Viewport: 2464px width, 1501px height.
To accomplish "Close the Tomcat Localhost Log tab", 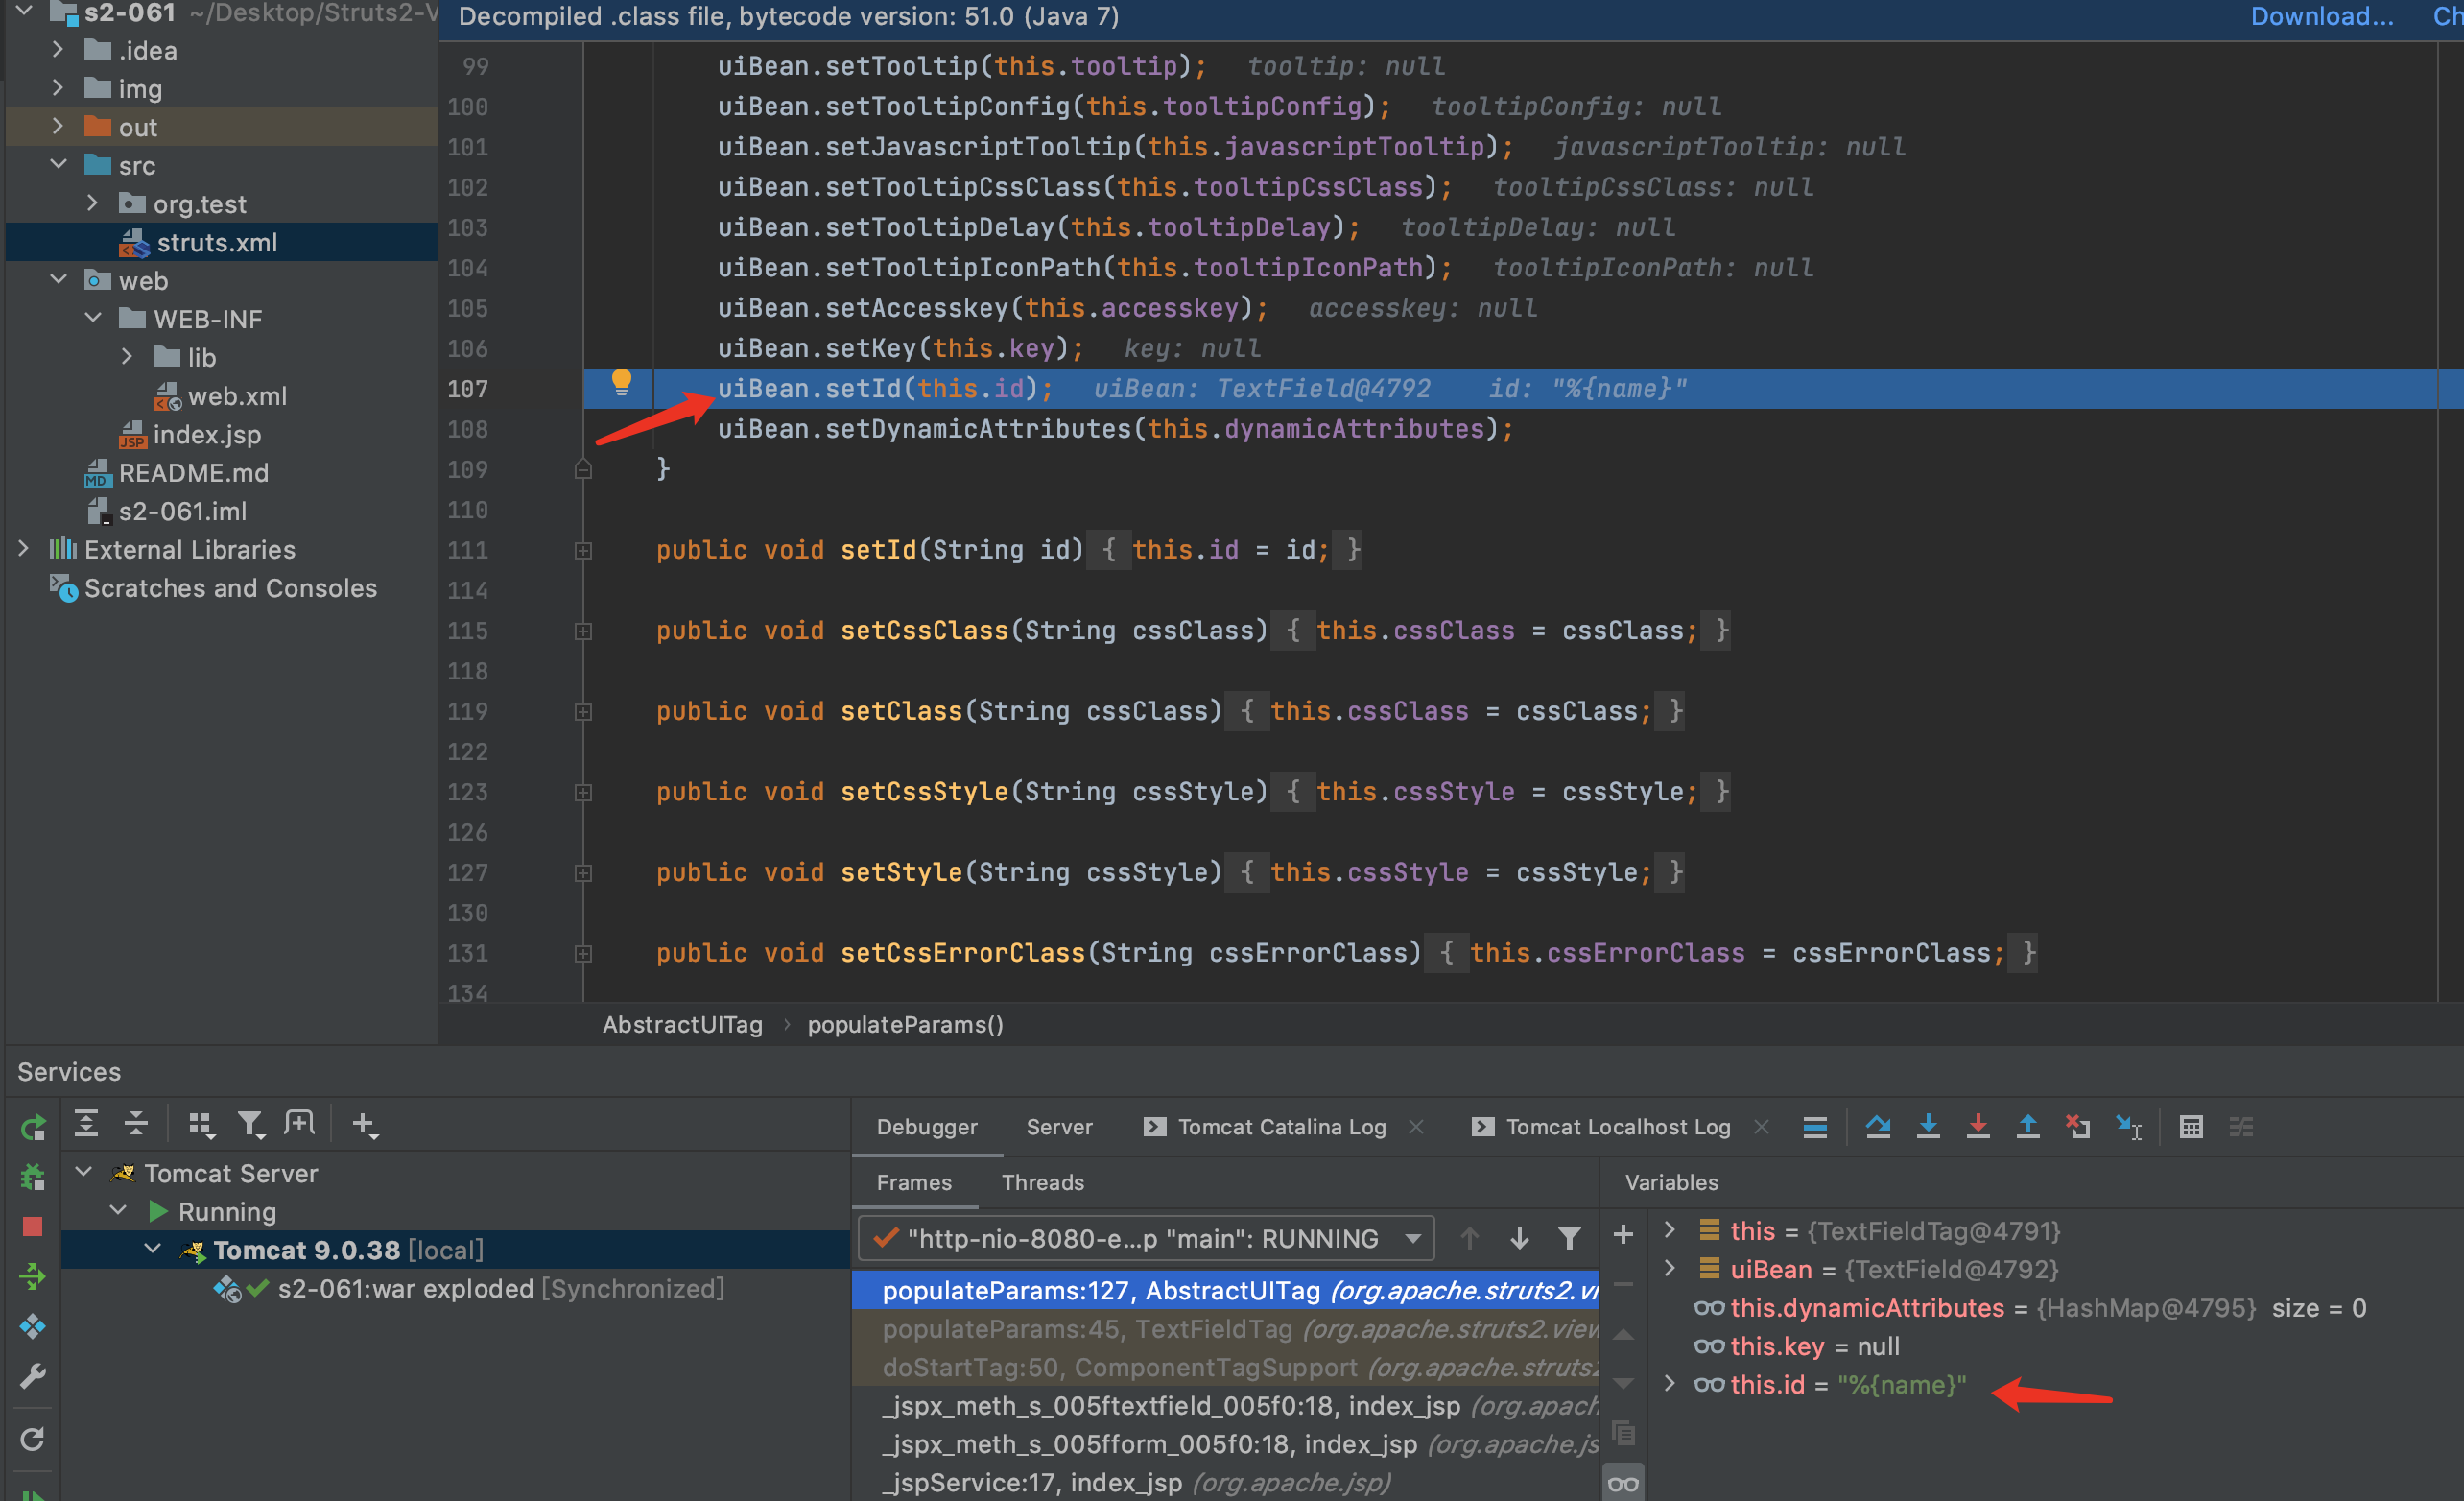I will point(1761,1127).
